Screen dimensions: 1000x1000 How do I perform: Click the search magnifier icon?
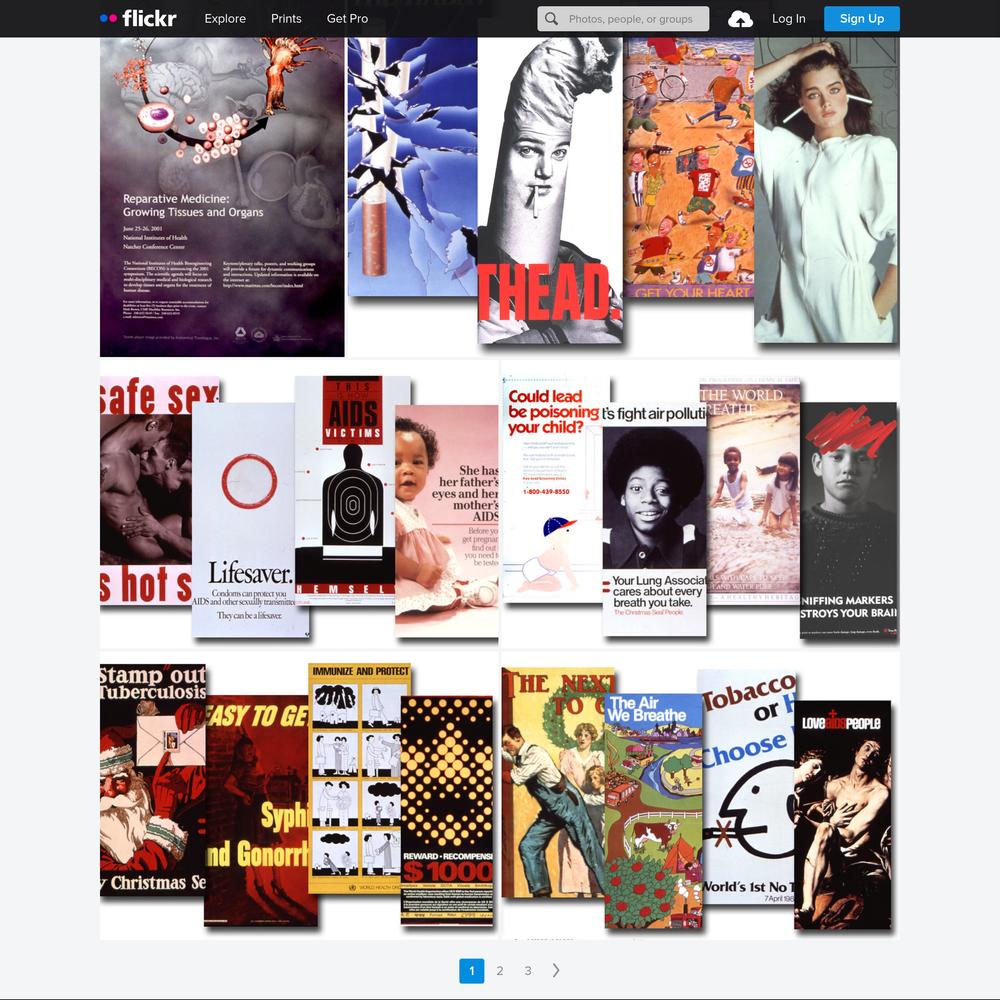[551, 19]
